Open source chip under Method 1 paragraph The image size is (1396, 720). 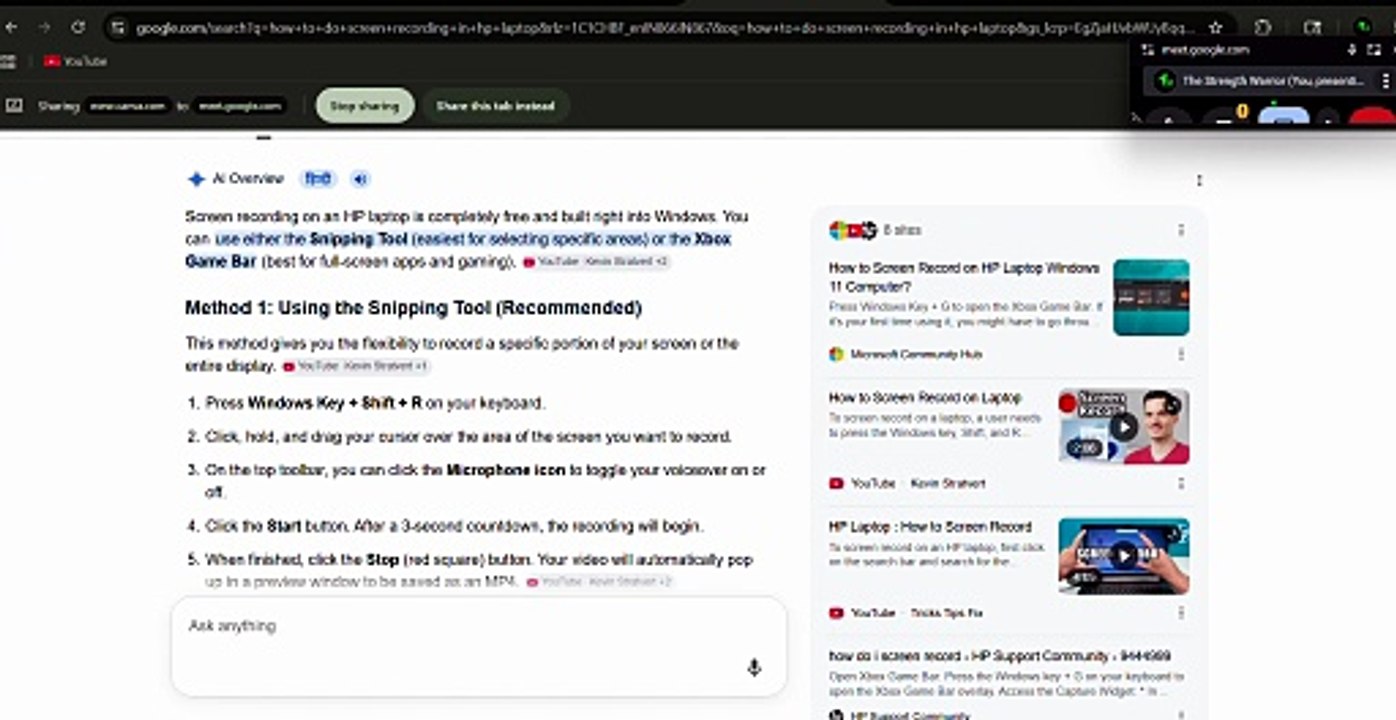[355, 367]
